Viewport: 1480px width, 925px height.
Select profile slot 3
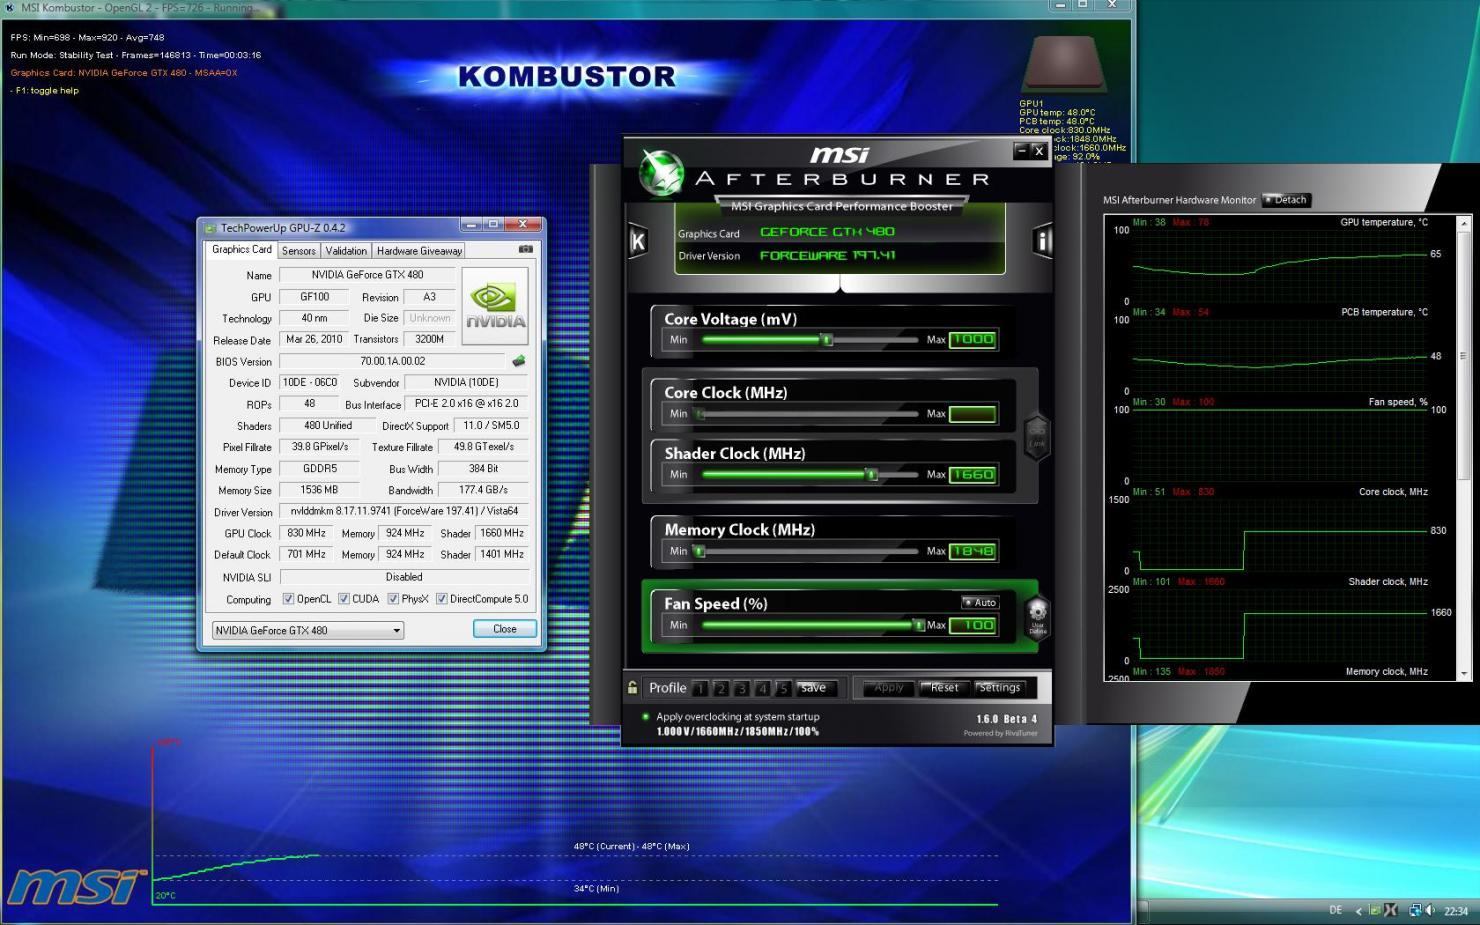[742, 688]
